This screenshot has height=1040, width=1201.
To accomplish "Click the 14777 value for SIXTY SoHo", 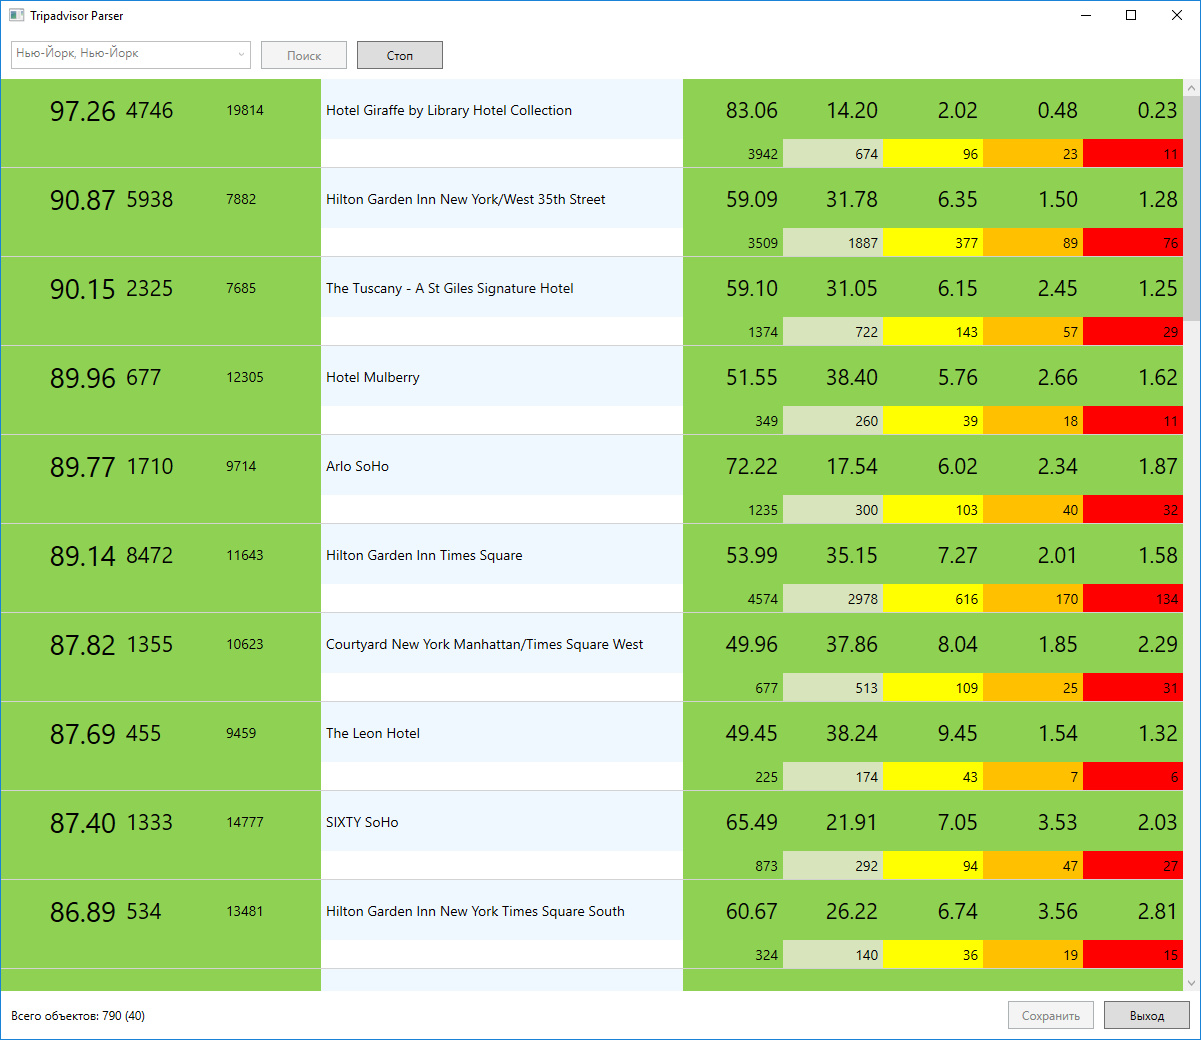I will pyautogui.click(x=245, y=822).
